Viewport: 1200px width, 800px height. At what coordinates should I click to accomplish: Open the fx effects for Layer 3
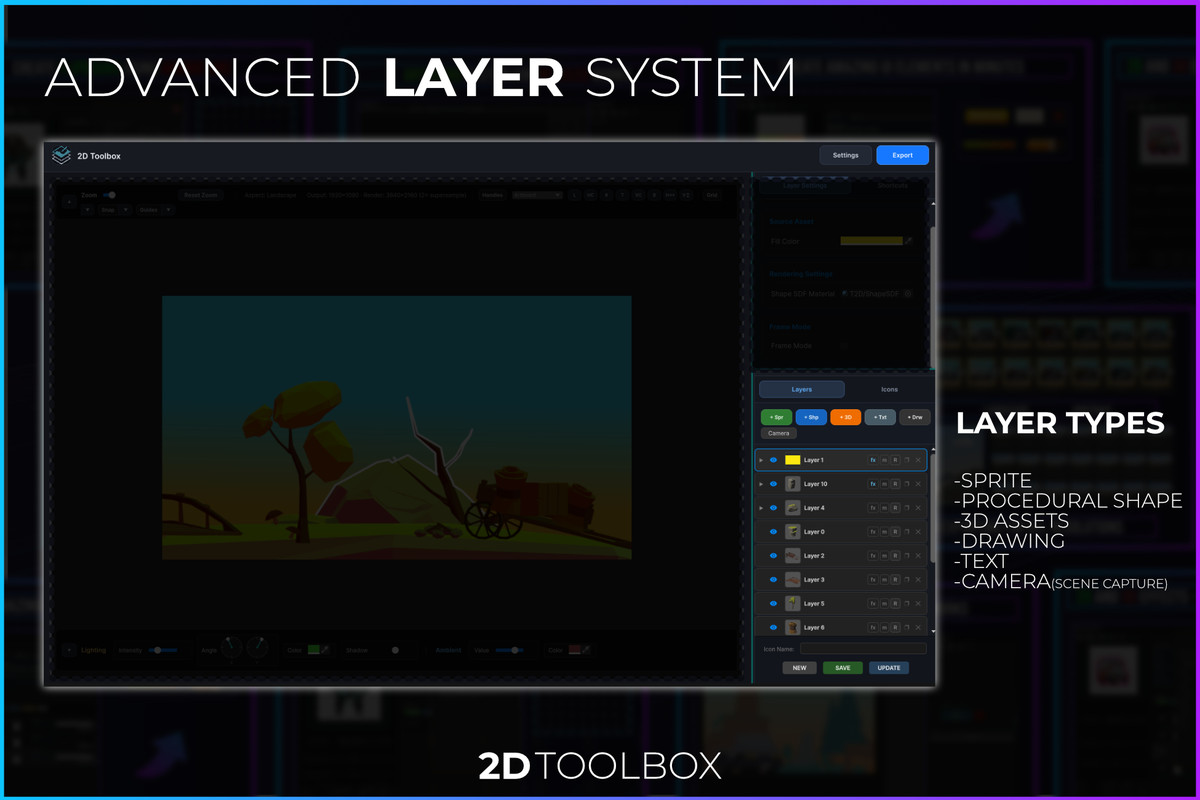(x=873, y=580)
